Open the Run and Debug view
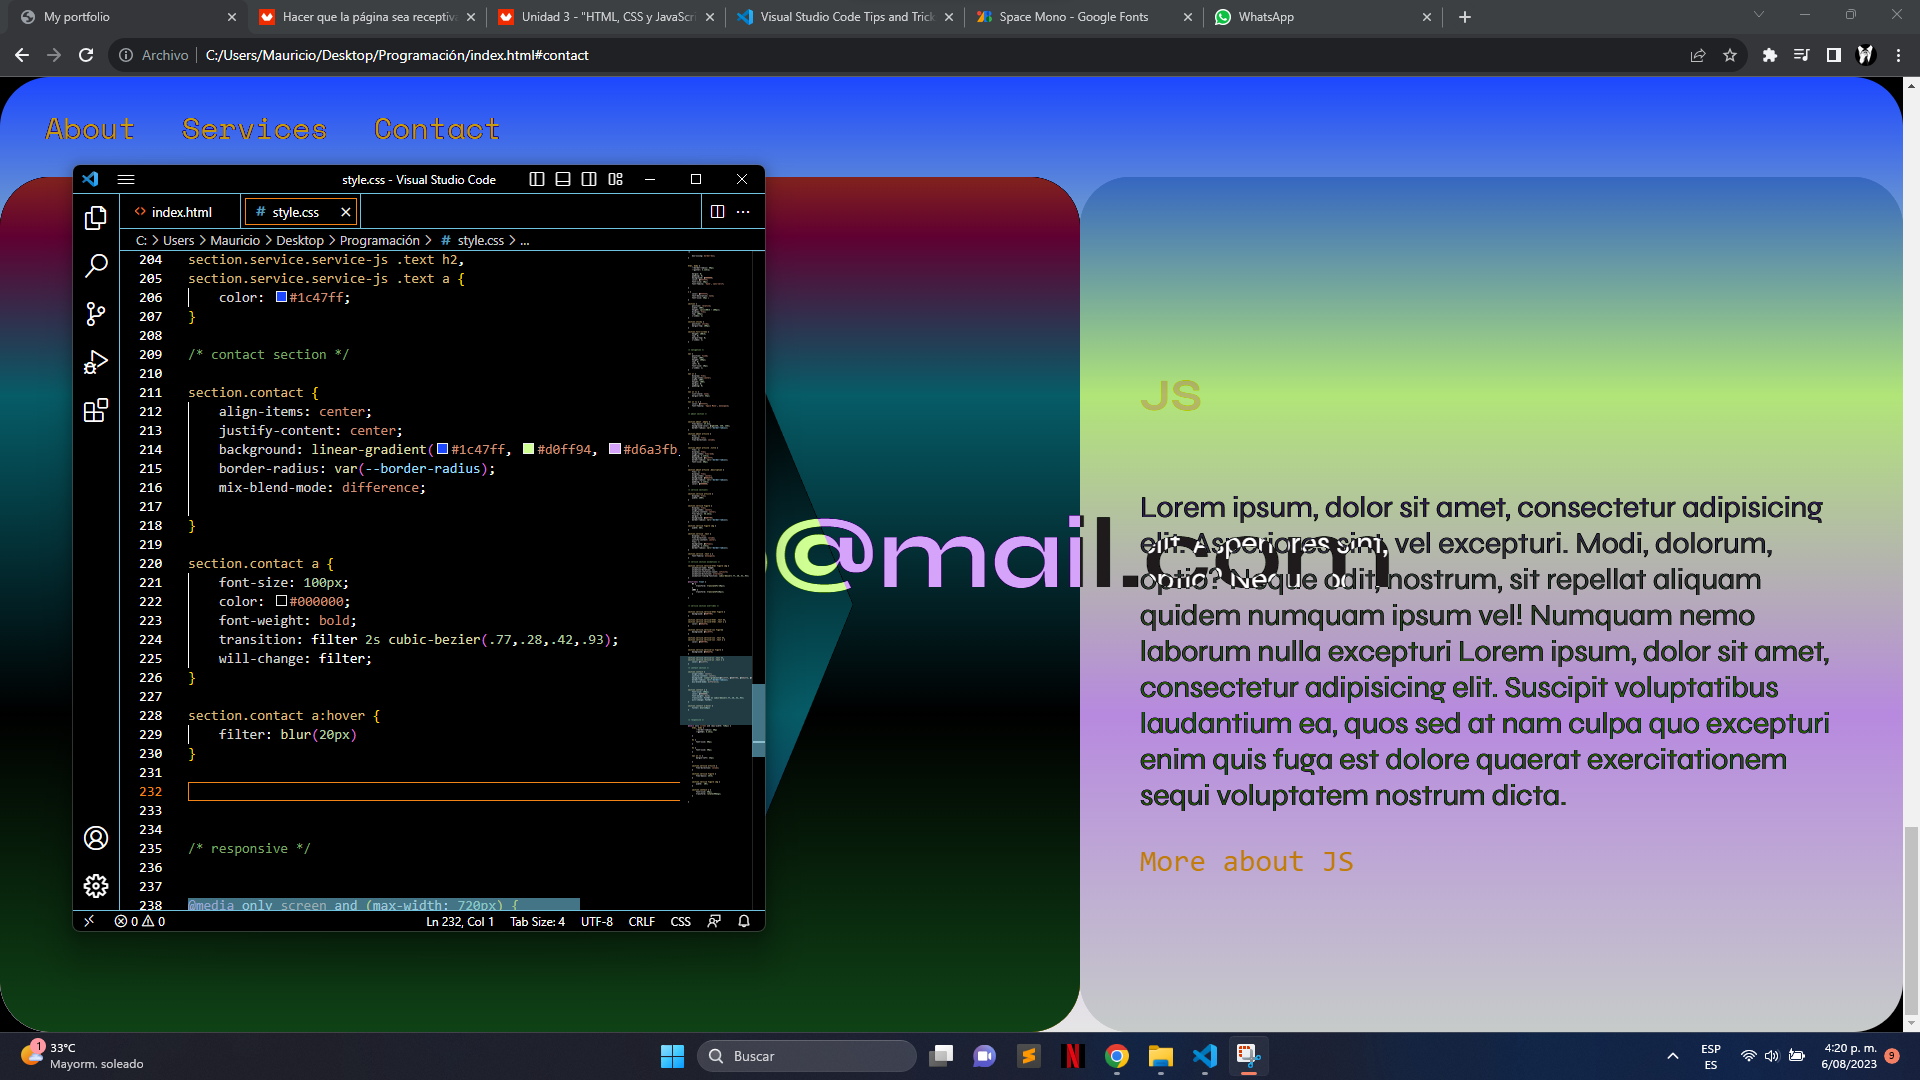 96,362
